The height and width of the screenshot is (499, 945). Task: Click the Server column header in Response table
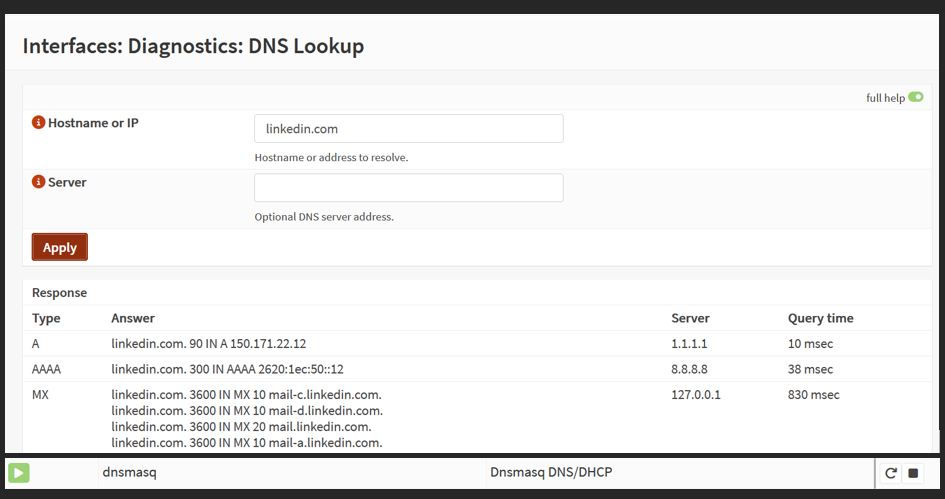690,318
